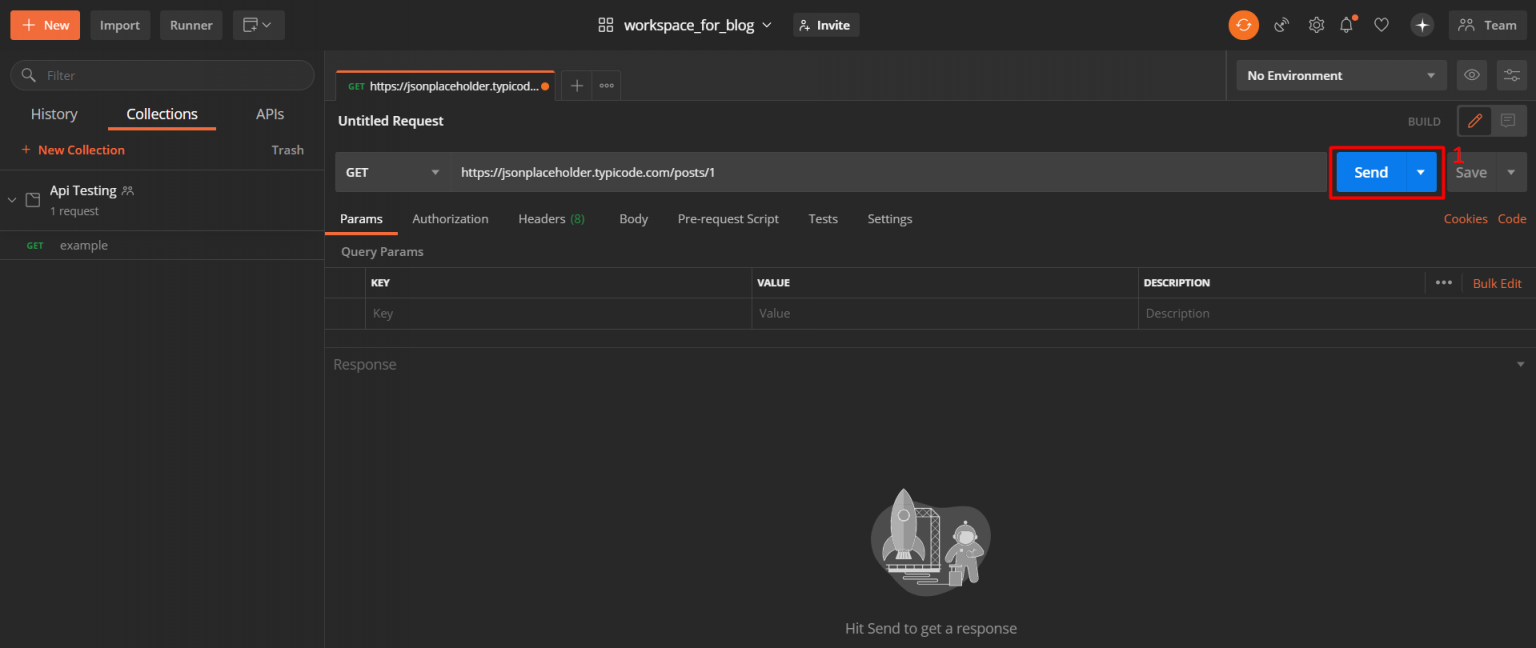Screen dimensions: 1536x648
Task: Expand the No Environment dropdown
Action: 1340,75
